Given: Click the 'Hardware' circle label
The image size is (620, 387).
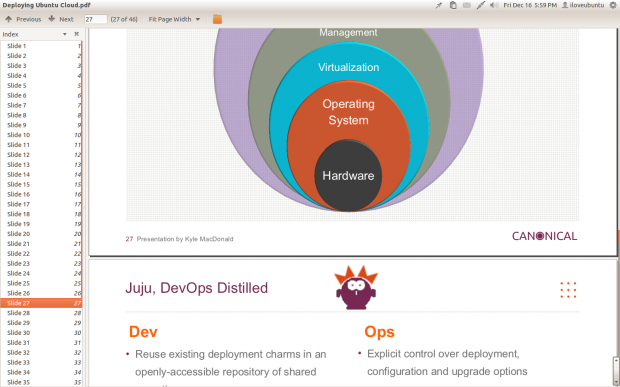Looking at the screenshot, I should (x=348, y=176).
